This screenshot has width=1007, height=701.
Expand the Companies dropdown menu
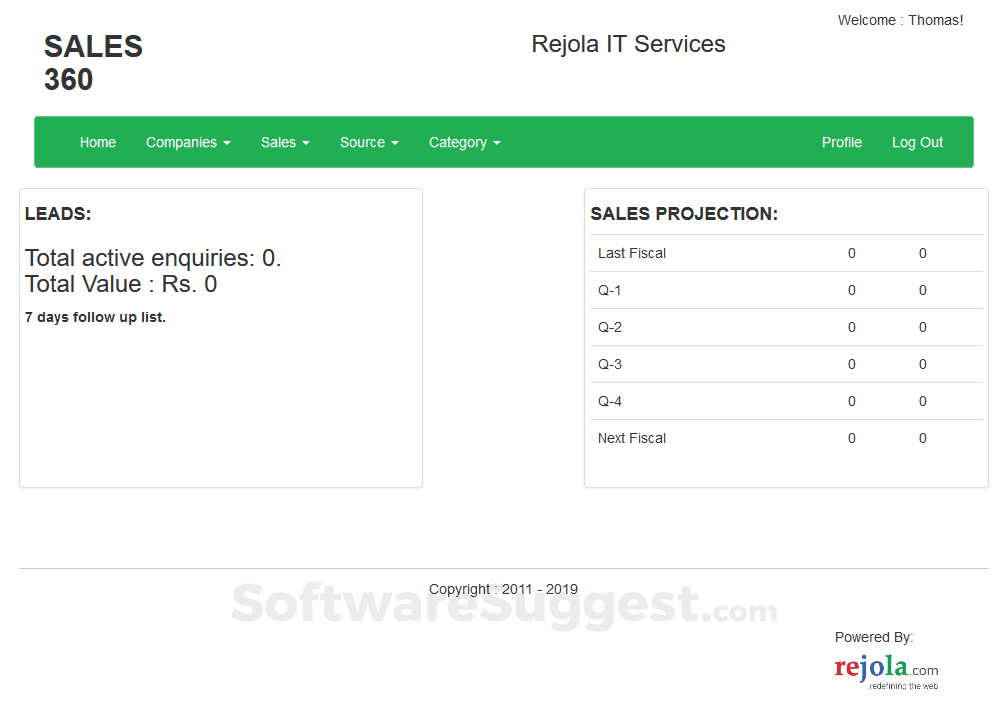coord(188,142)
